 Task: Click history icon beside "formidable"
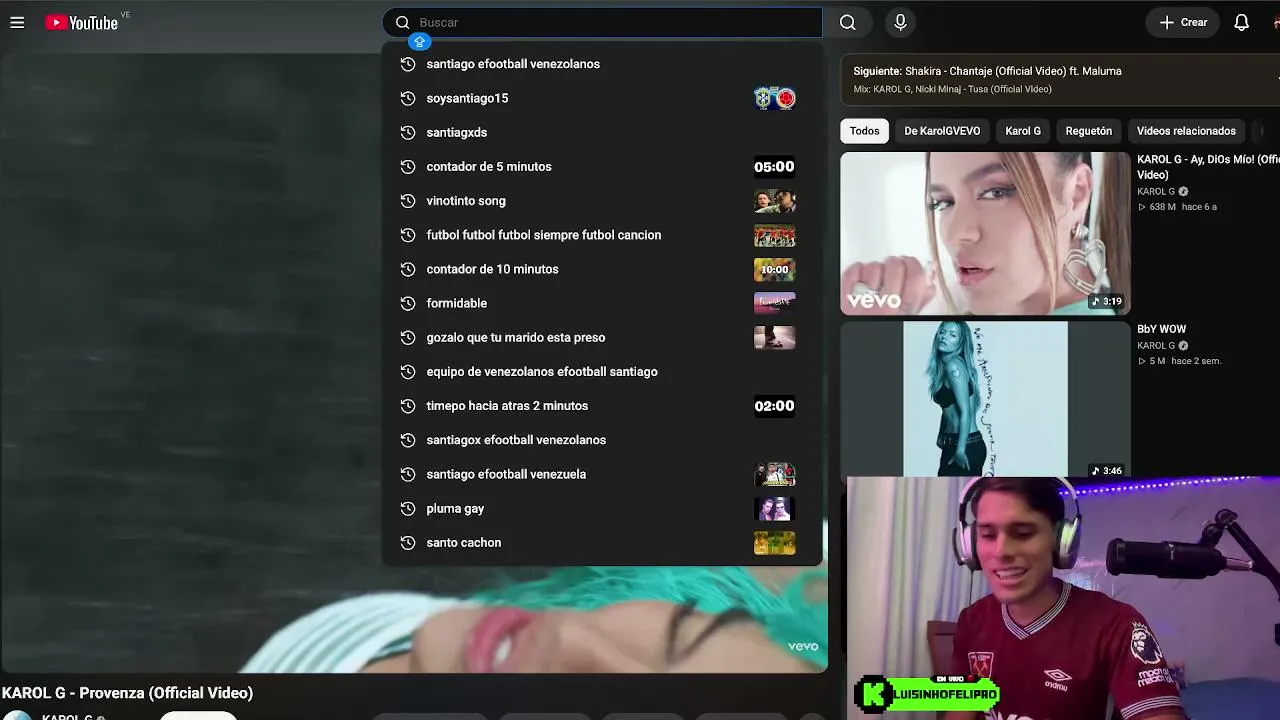tap(407, 303)
